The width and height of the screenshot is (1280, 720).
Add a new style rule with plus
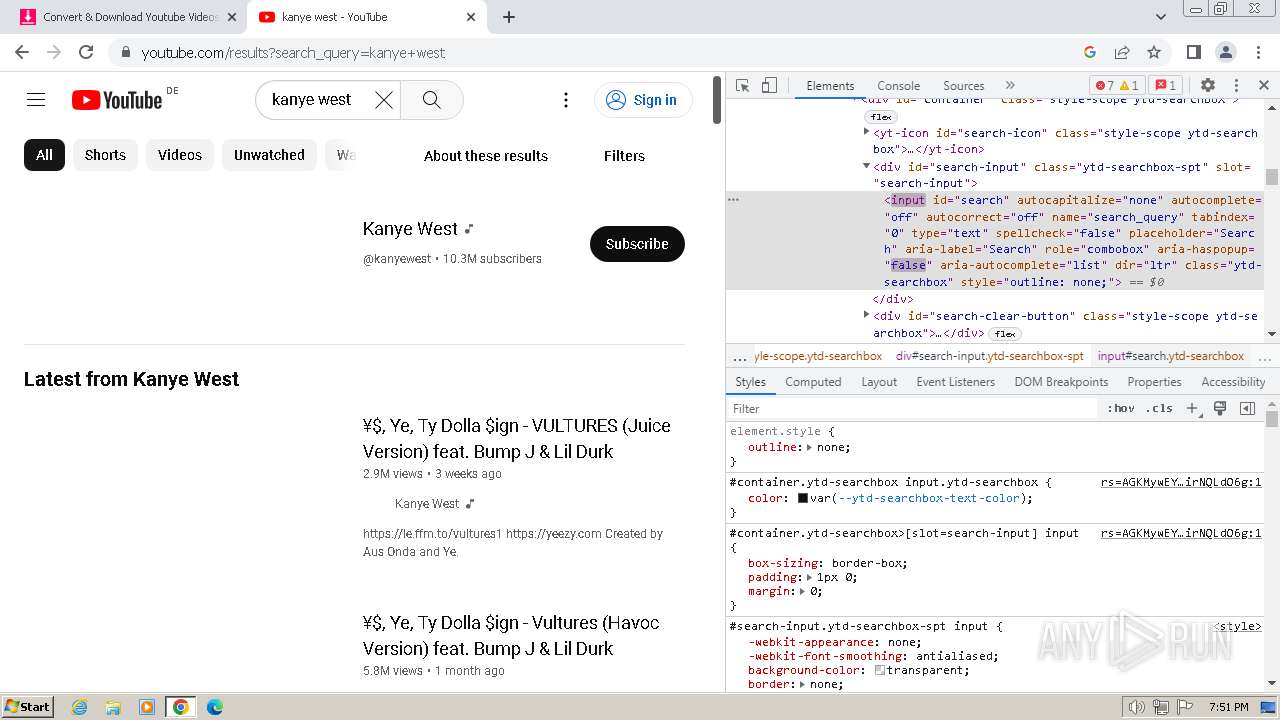pos(1192,408)
